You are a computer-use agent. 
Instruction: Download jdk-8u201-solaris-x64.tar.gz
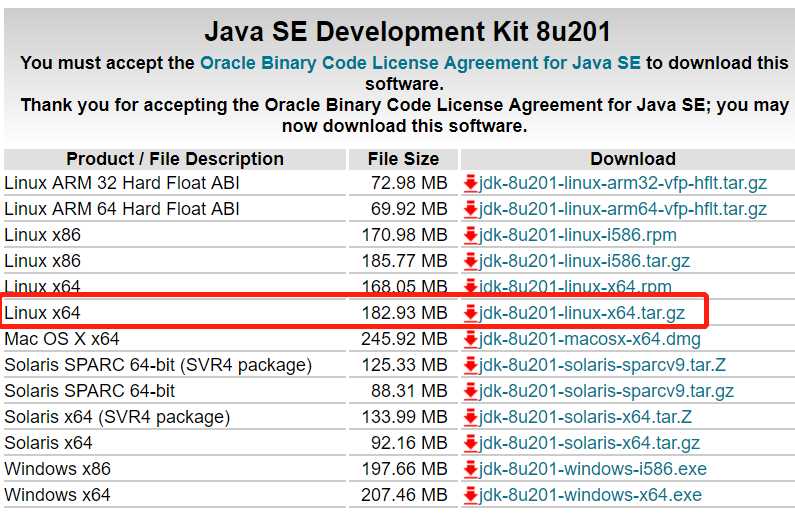click(x=589, y=443)
